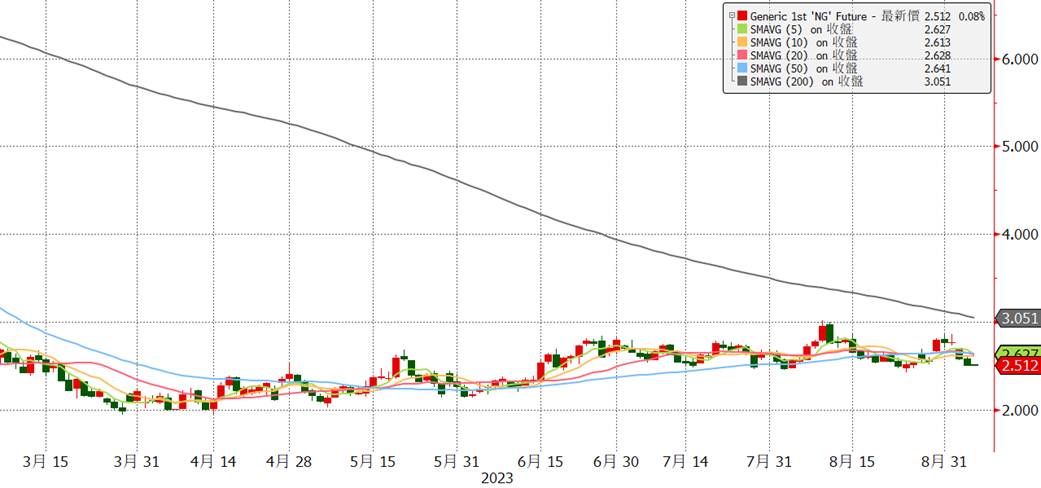Select the SMAVG (5) on 收盤 legend row

(x=801, y=29)
